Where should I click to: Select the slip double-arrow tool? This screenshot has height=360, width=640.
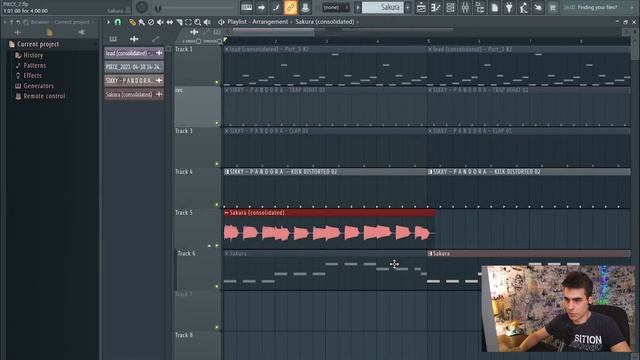pyautogui.click(x=170, y=22)
